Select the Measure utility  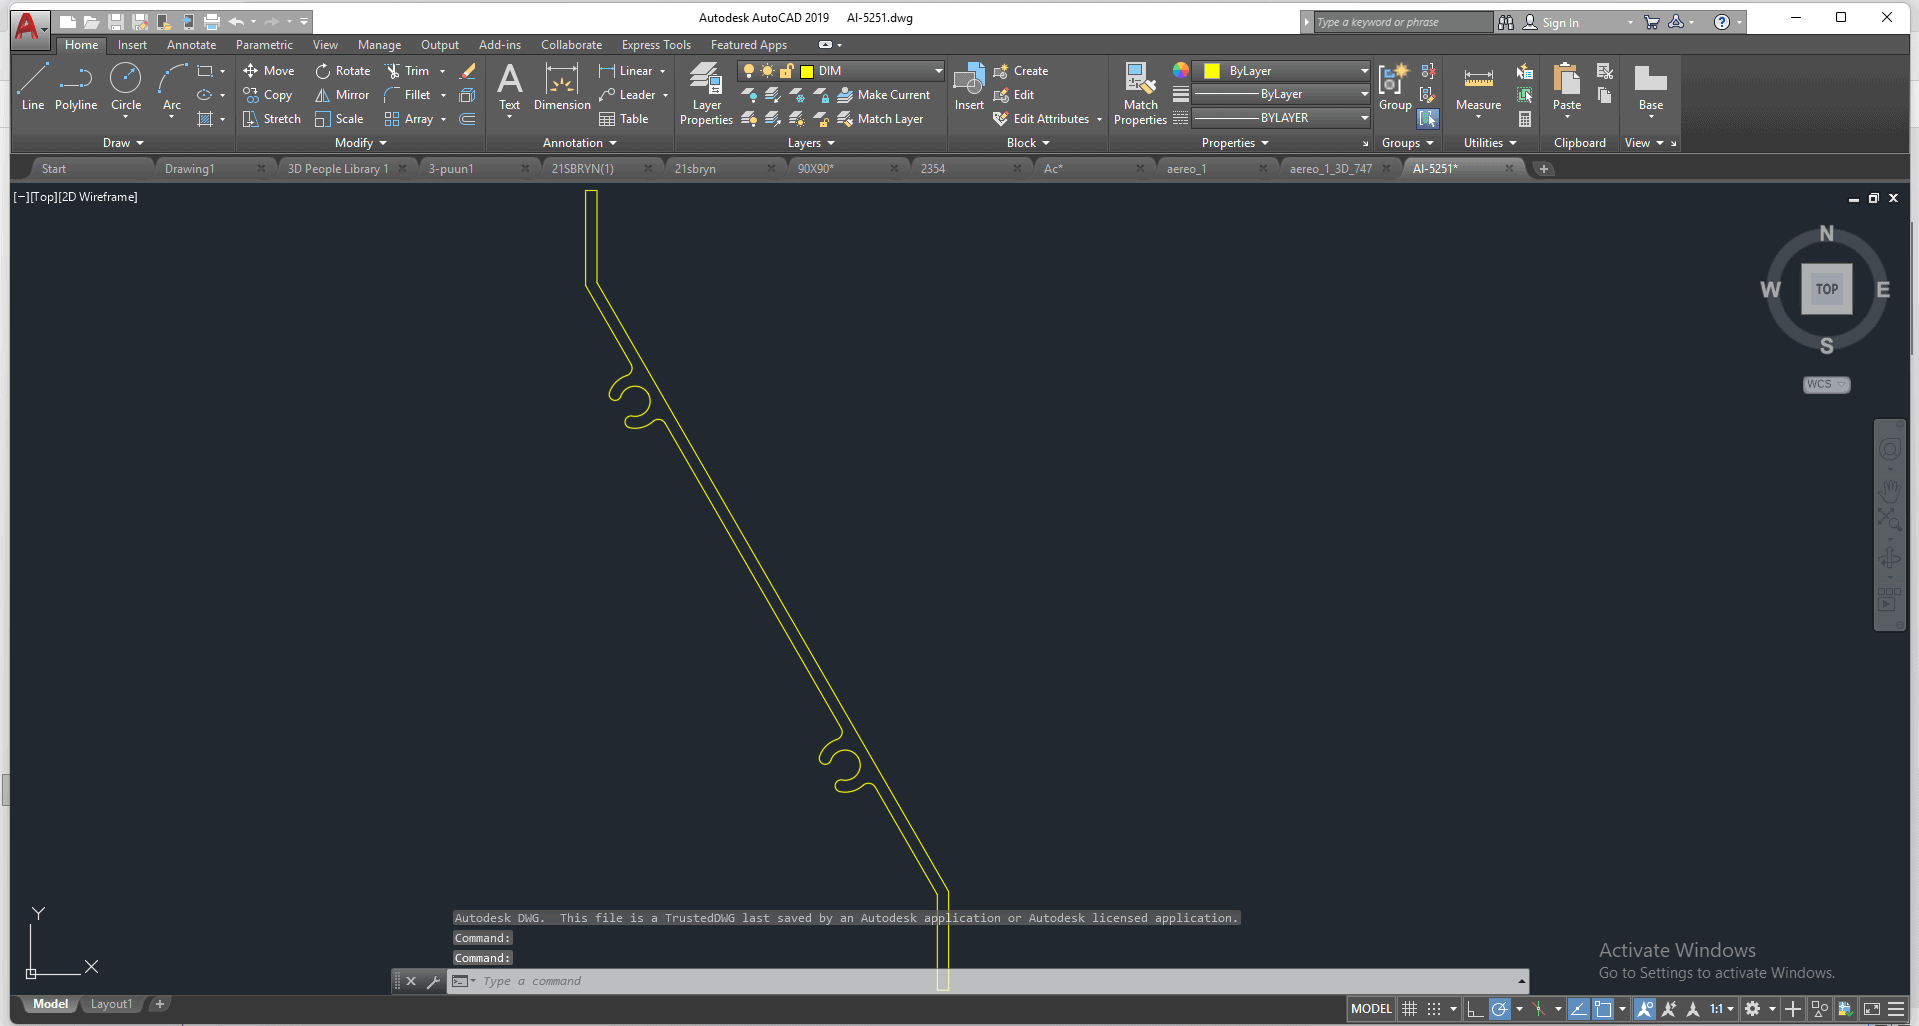point(1478,88)
